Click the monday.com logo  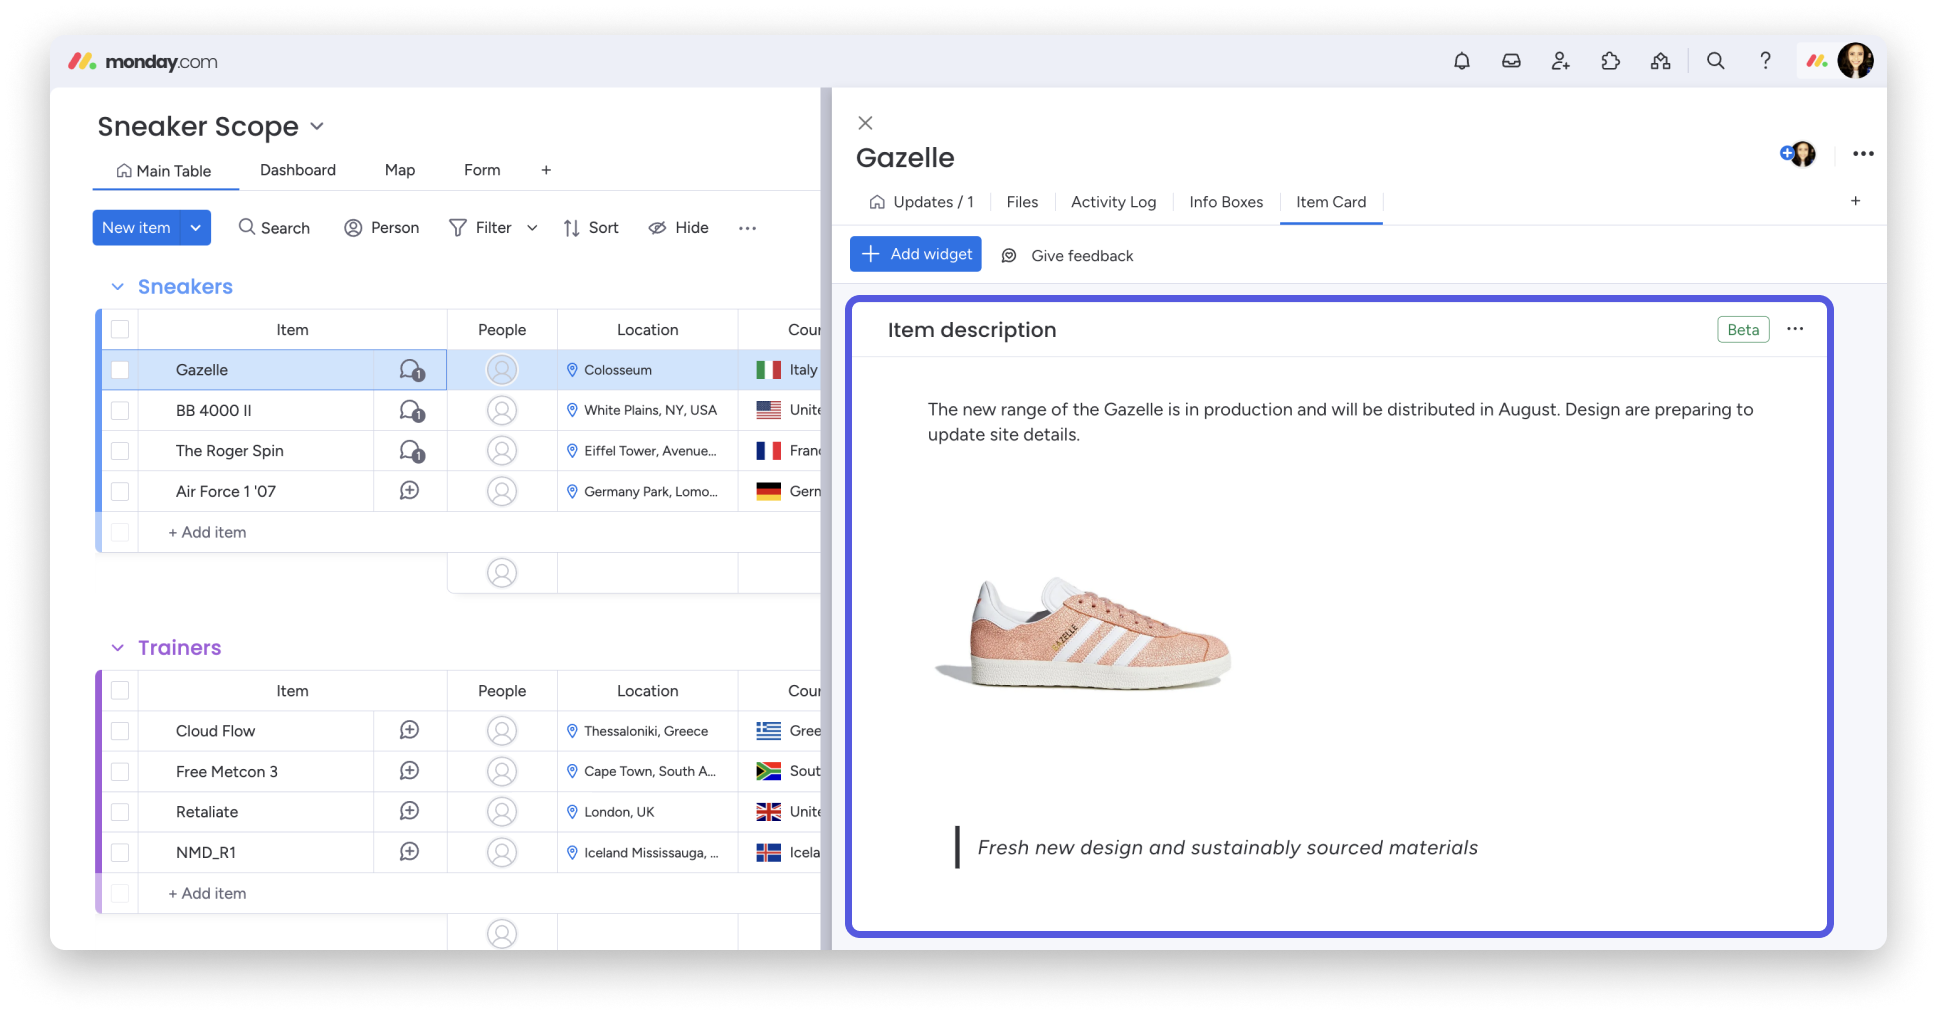click(x=142, y=62)
